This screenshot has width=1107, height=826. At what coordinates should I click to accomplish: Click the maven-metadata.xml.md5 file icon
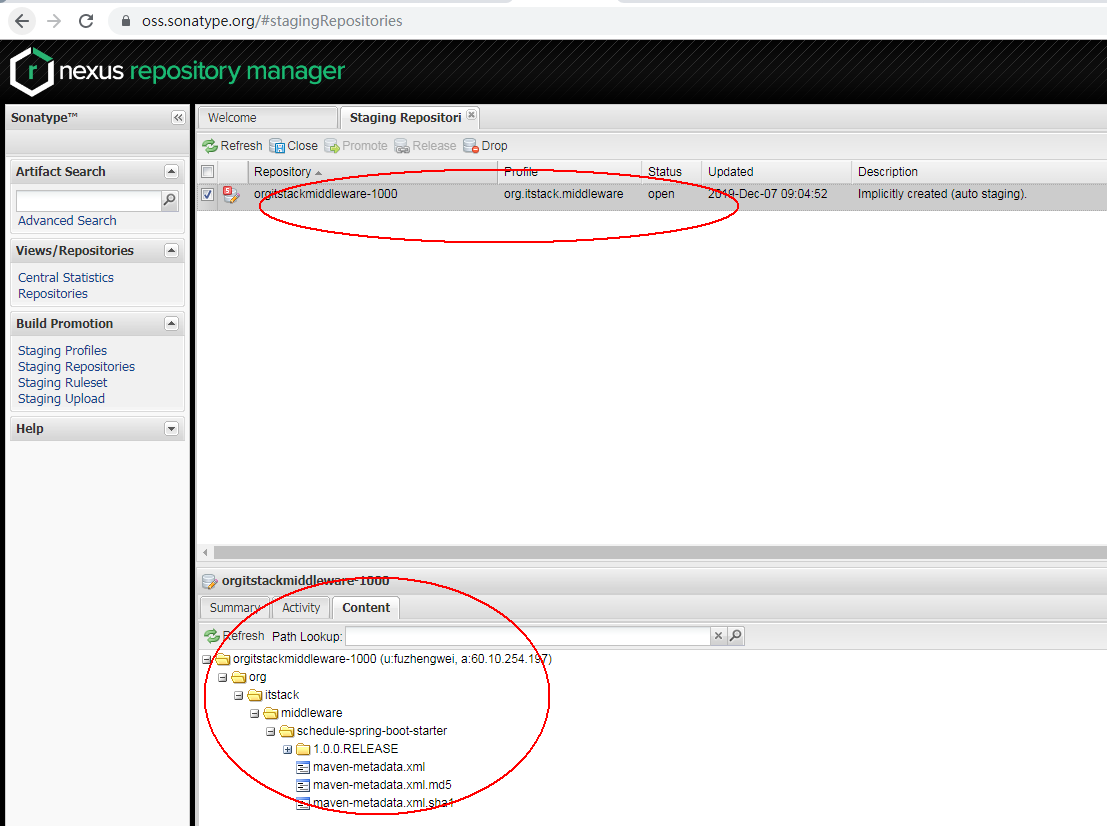point(303,785)
